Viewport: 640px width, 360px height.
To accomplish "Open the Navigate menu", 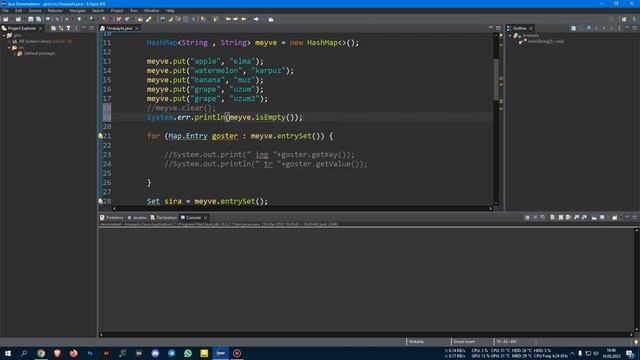I will point(77,11).
